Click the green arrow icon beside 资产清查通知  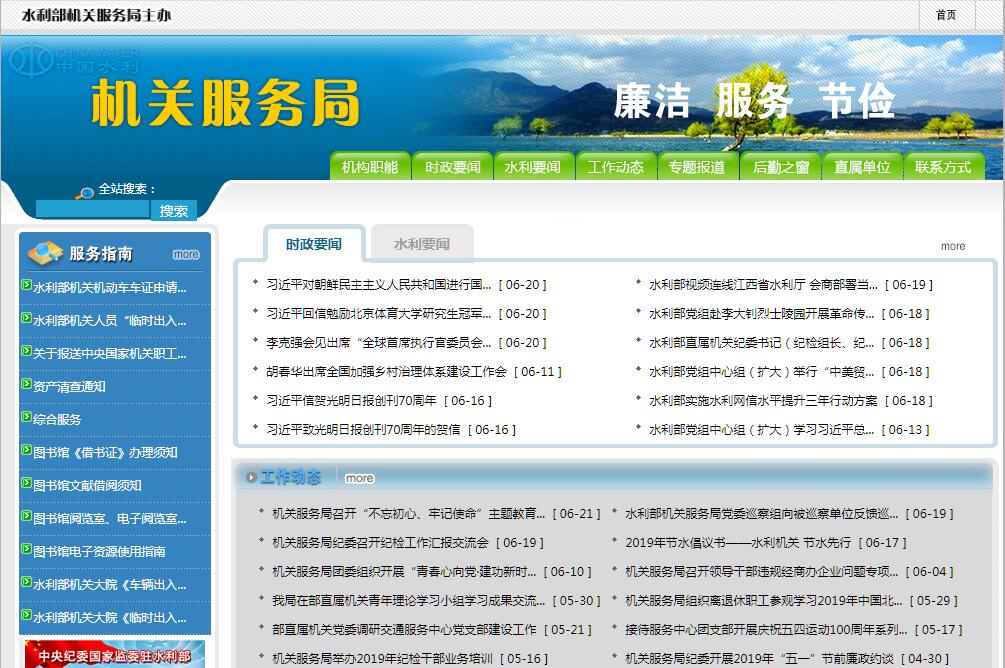coord(26,385)
